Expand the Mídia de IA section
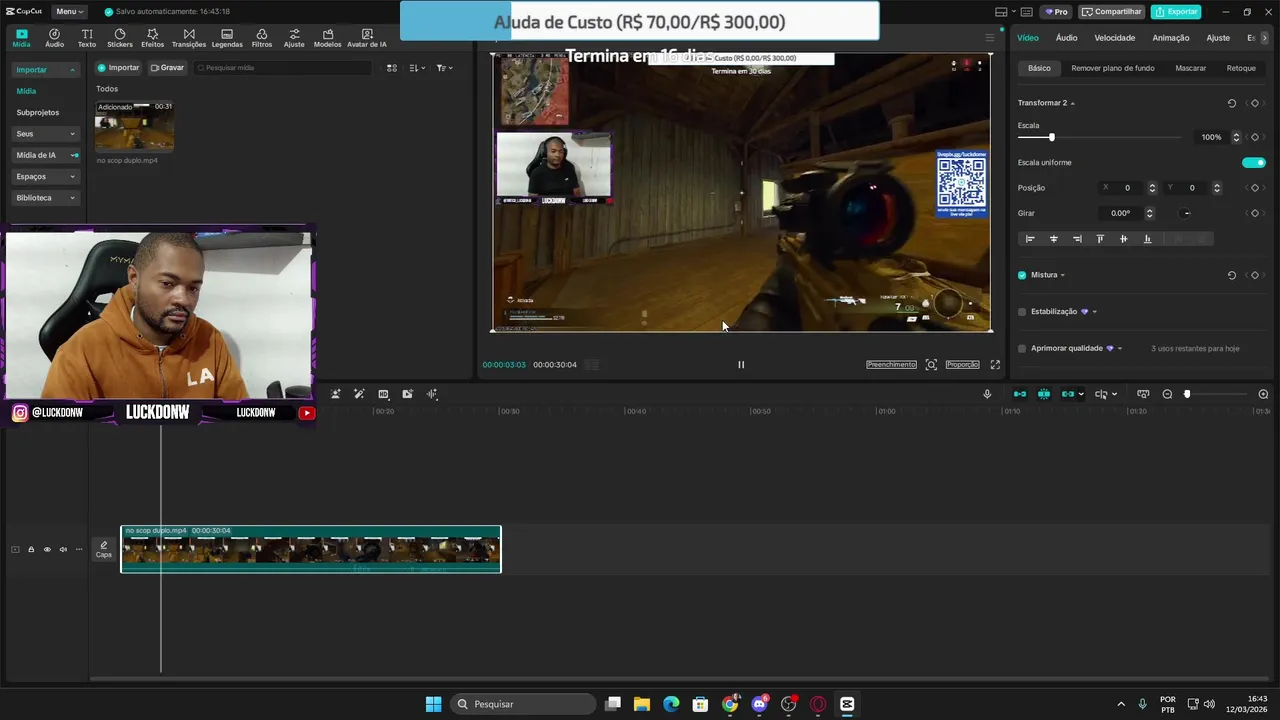 coord(45,155)
